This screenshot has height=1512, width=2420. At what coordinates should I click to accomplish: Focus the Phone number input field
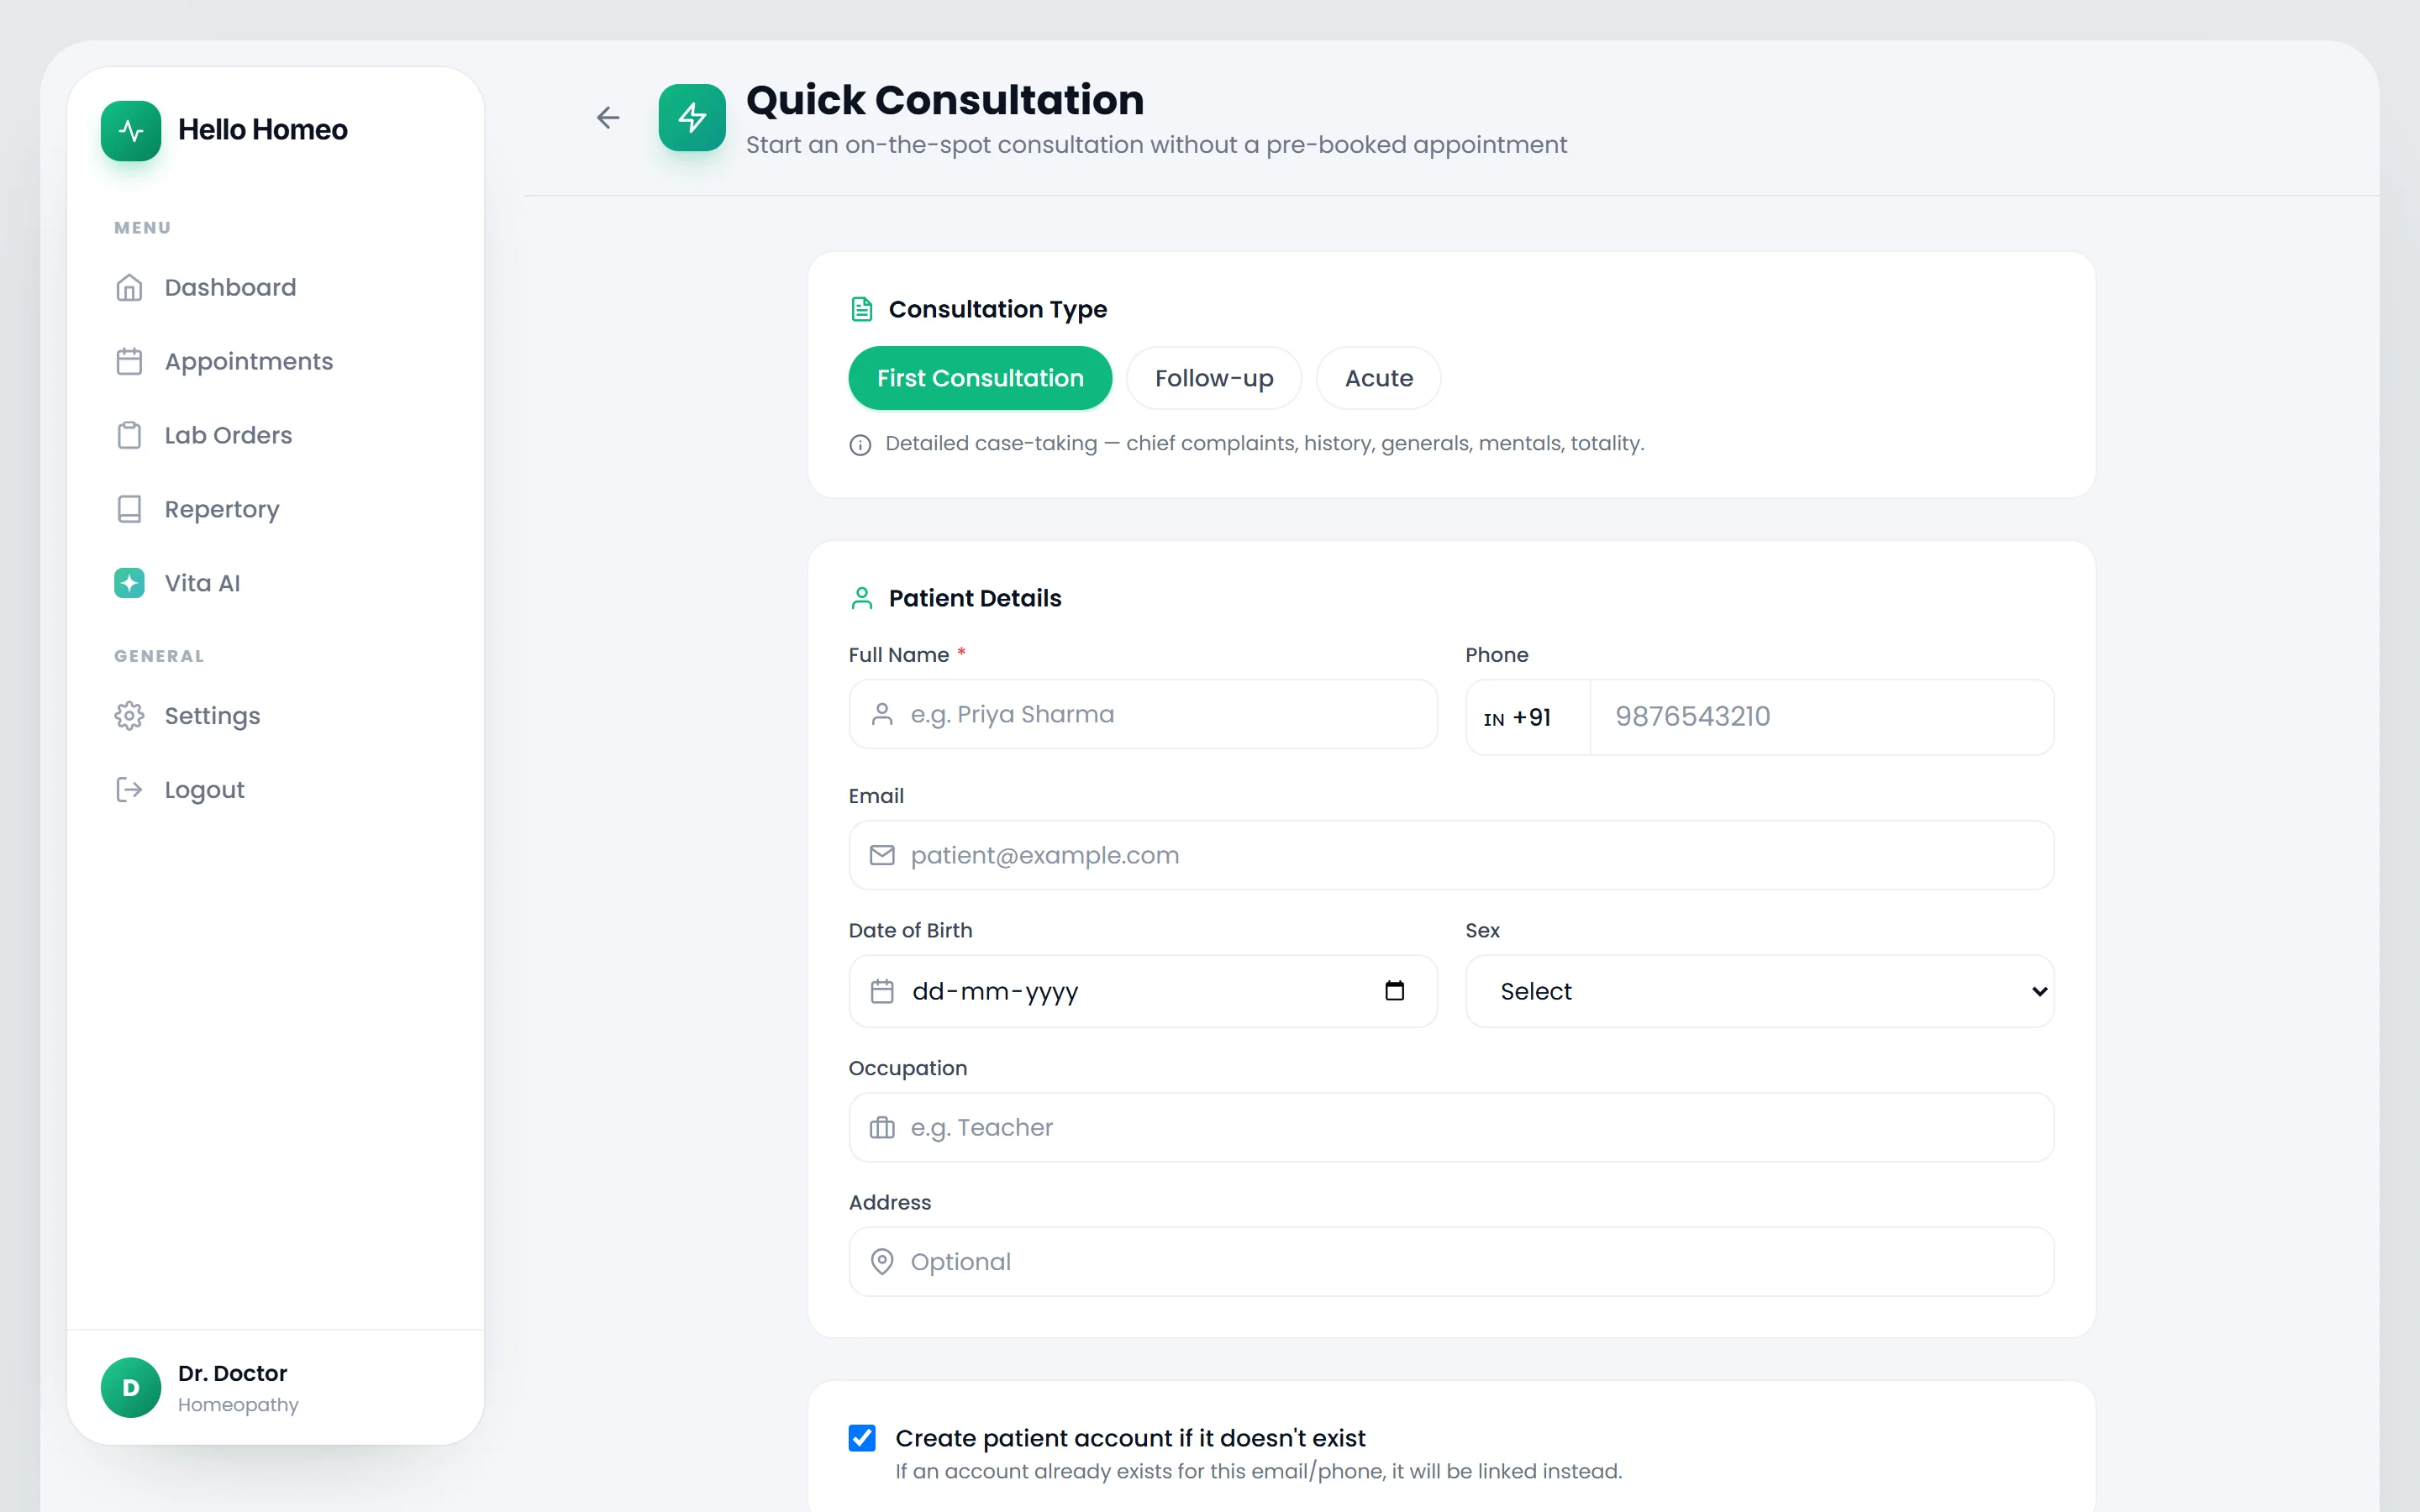pyautogui.click(x=1822, y=717)
